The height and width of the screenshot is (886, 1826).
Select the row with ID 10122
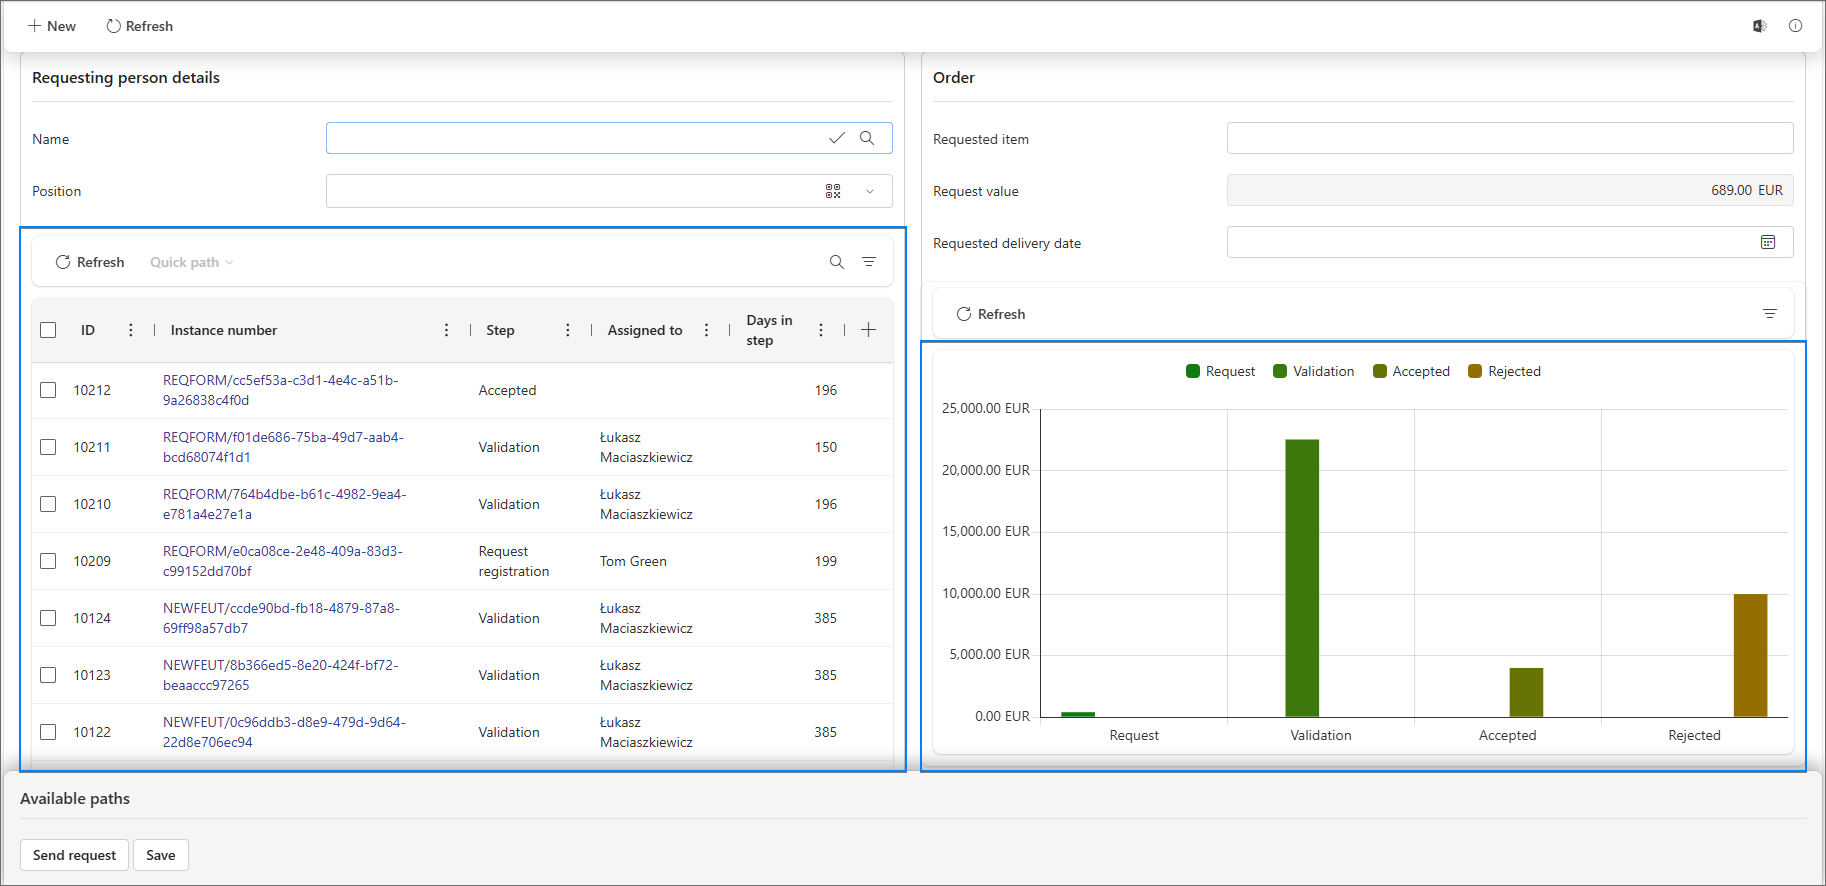[48, 732]
